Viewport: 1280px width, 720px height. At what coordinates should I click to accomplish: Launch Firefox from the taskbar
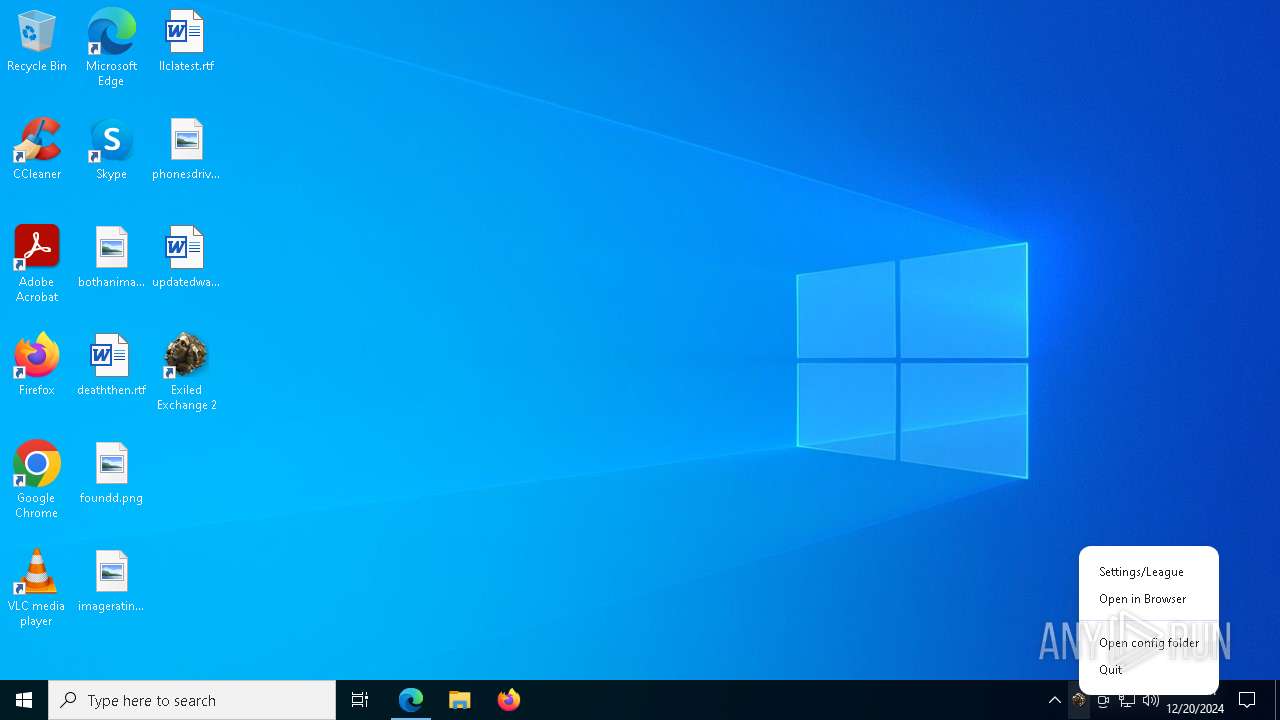tap(509, 700)
